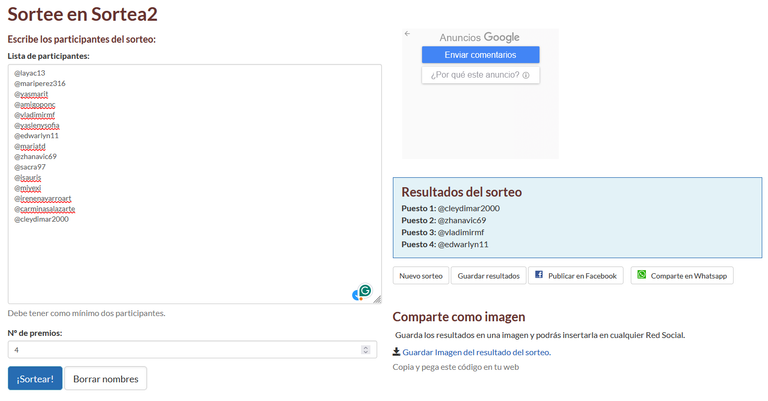Click the info icon next to ¿Por qué este anuncio?
This screenshot has width=768, height=401.
526,75
